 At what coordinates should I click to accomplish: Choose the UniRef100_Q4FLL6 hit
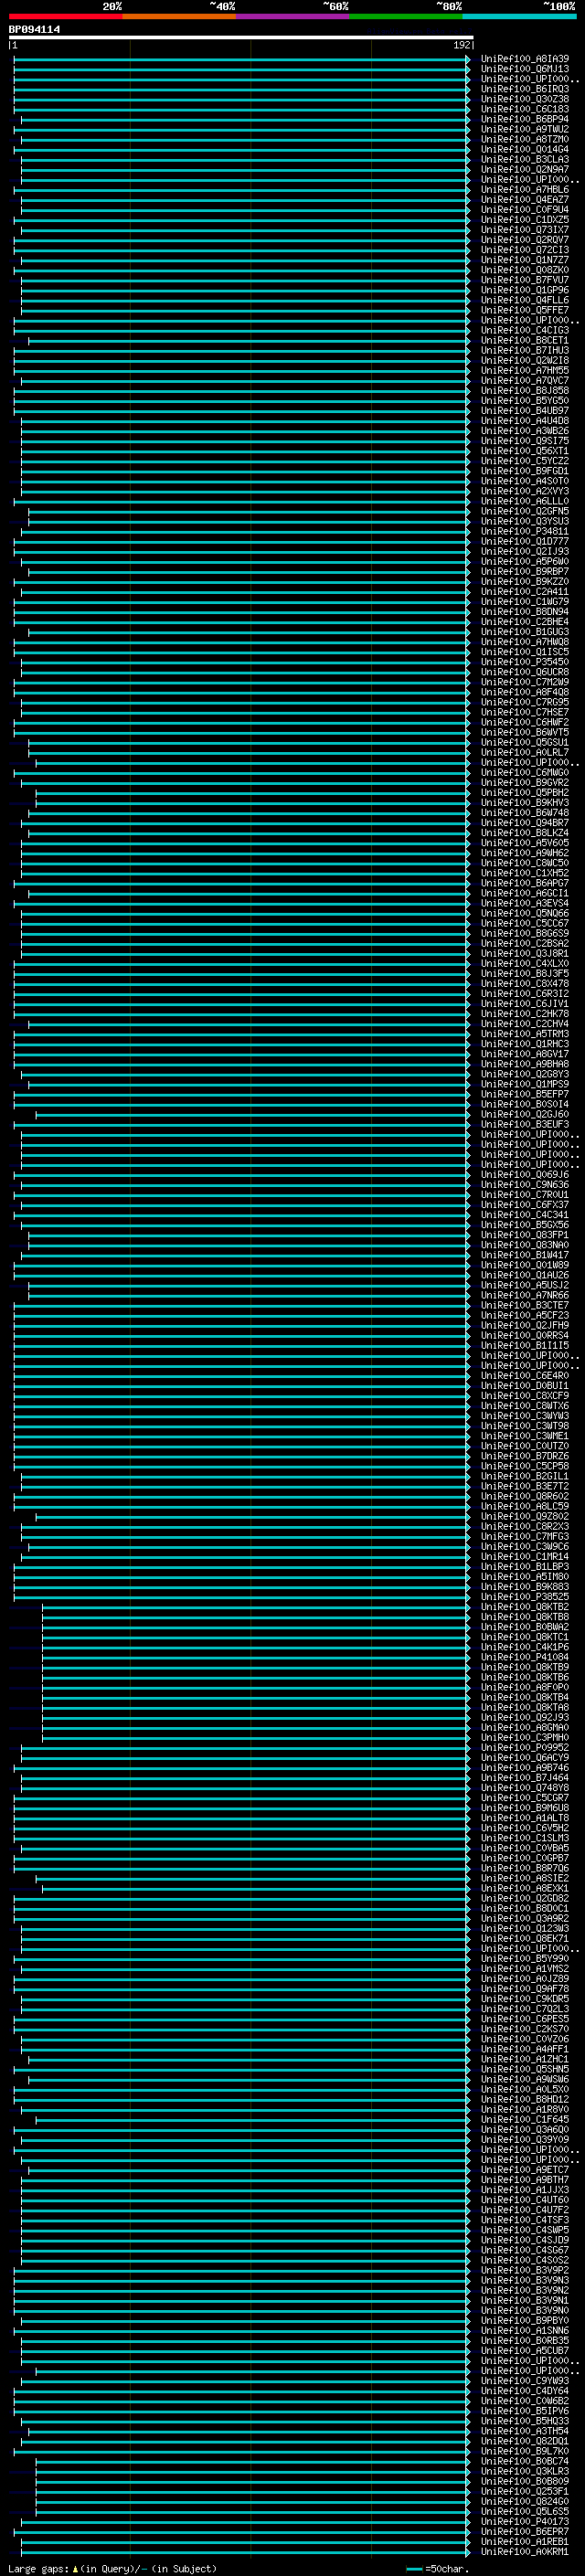coord(524,300)
